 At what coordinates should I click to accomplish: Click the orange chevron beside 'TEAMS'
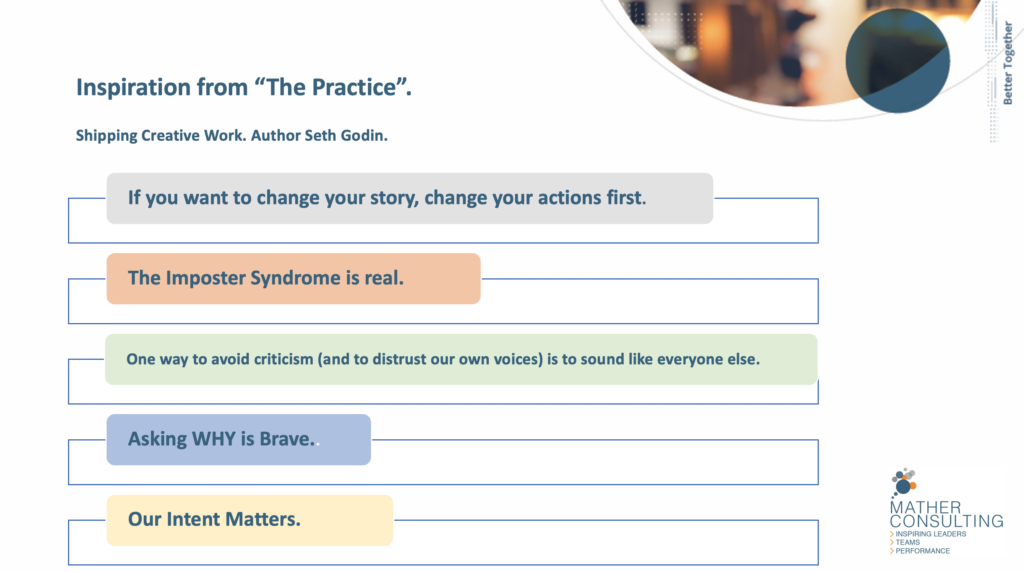(891, 542)
